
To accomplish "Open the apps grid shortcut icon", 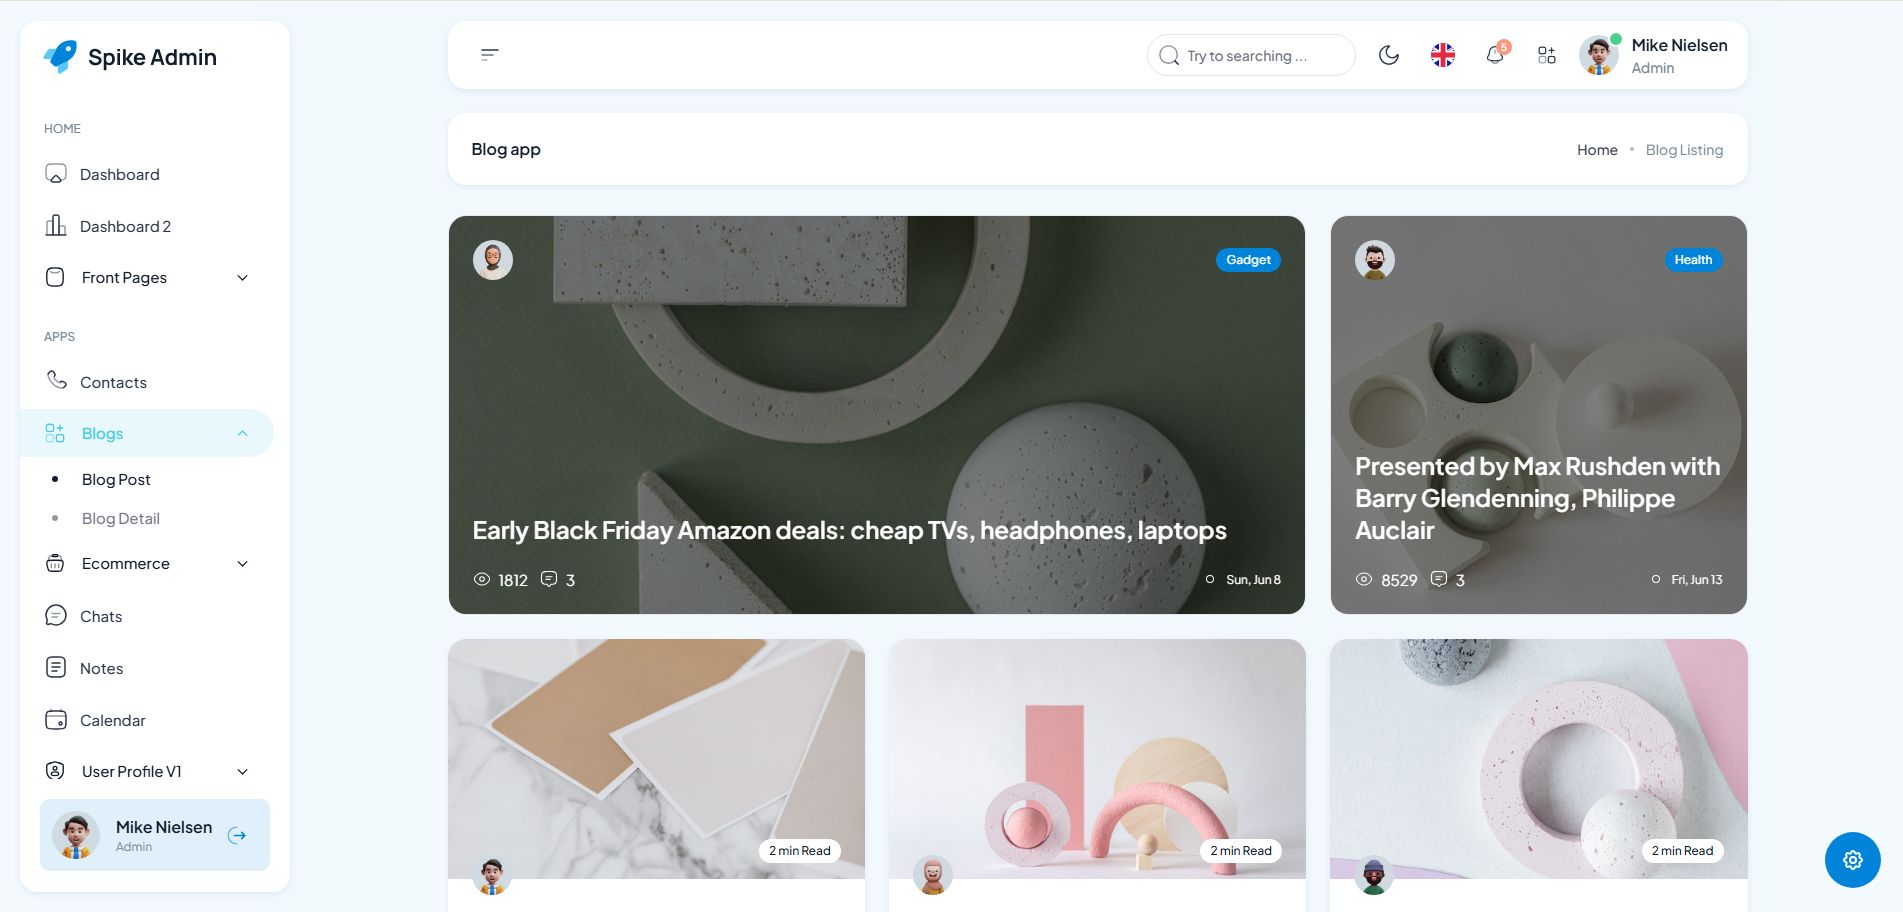I will click(1547, 55).
